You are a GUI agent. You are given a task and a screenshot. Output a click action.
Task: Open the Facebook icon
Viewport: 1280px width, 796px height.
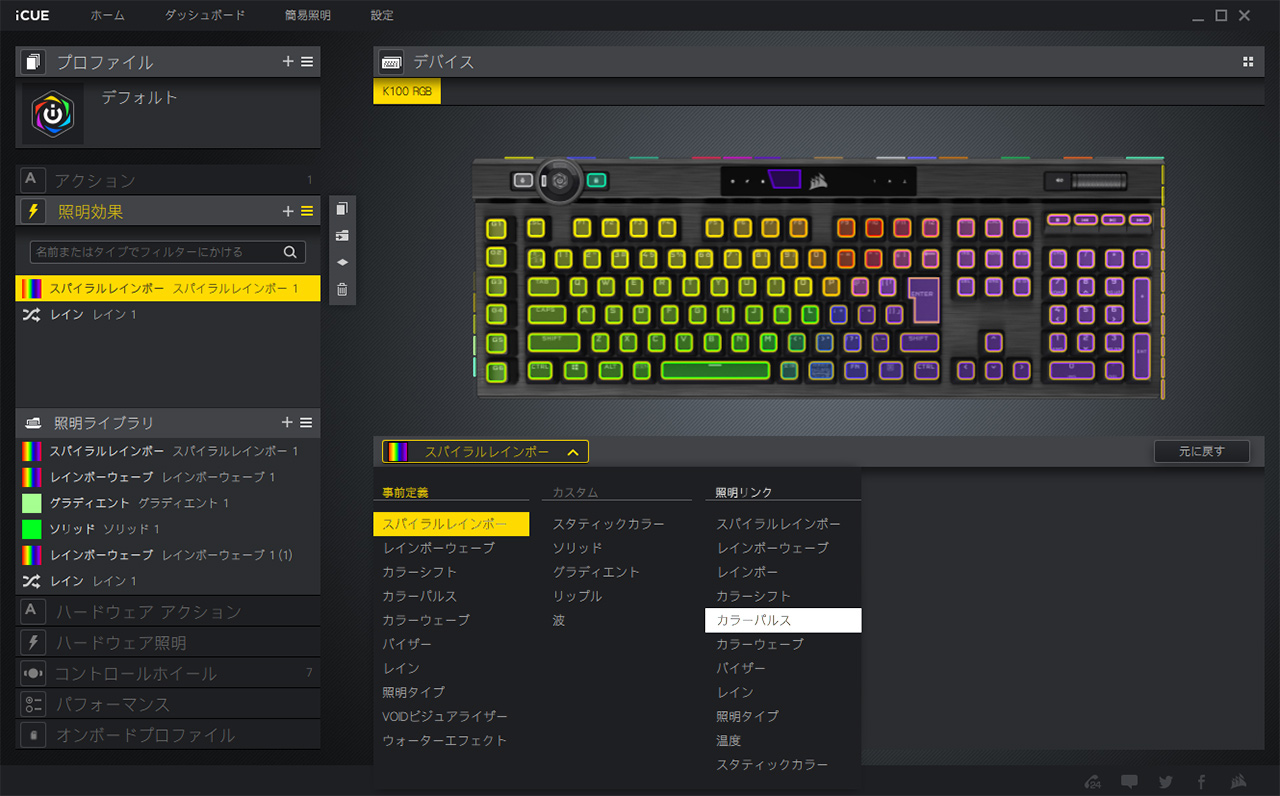pyautogui.click(x=1201, y=782)
